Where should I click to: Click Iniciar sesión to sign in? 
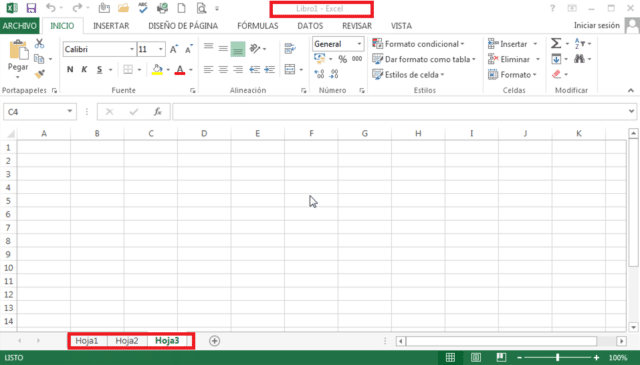tap(597, 25)
